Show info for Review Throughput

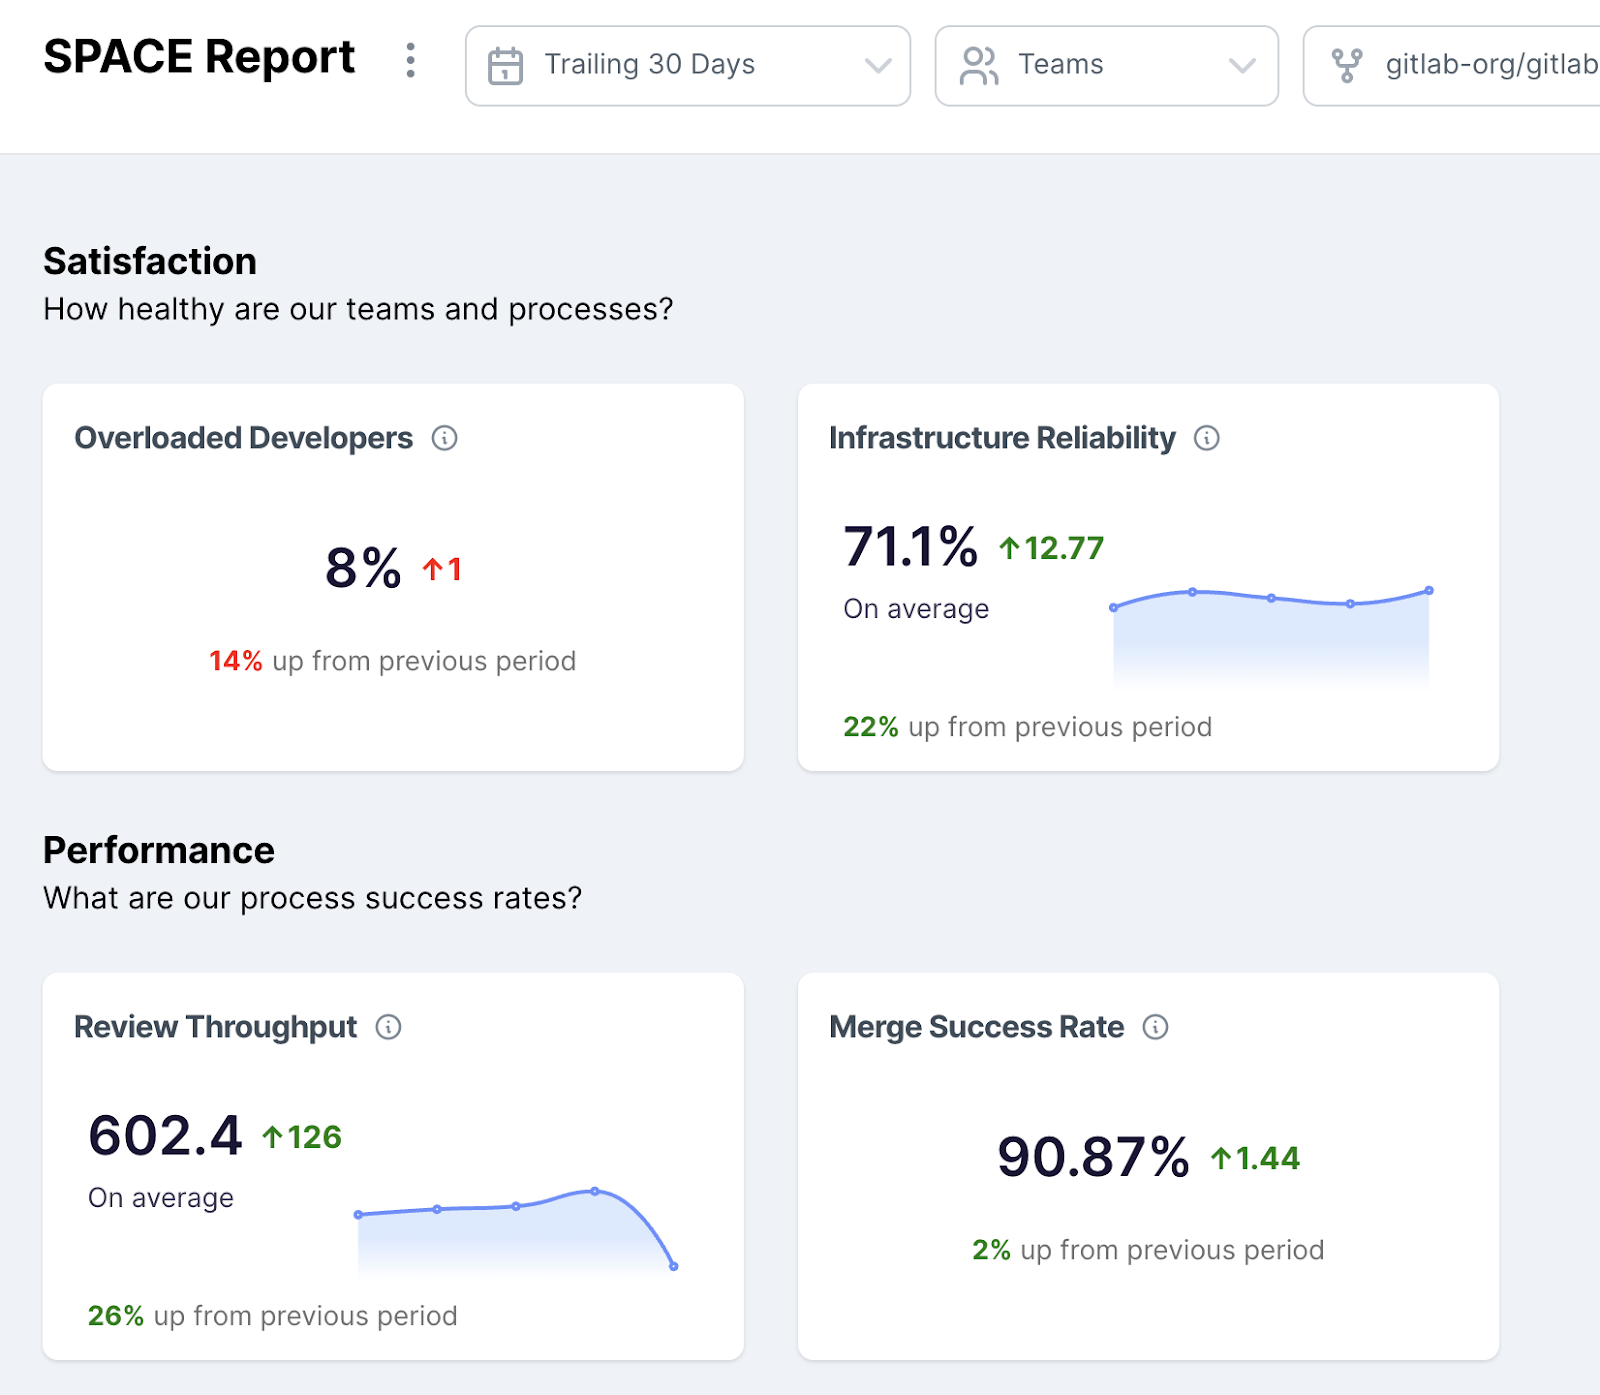[389, 1027]
